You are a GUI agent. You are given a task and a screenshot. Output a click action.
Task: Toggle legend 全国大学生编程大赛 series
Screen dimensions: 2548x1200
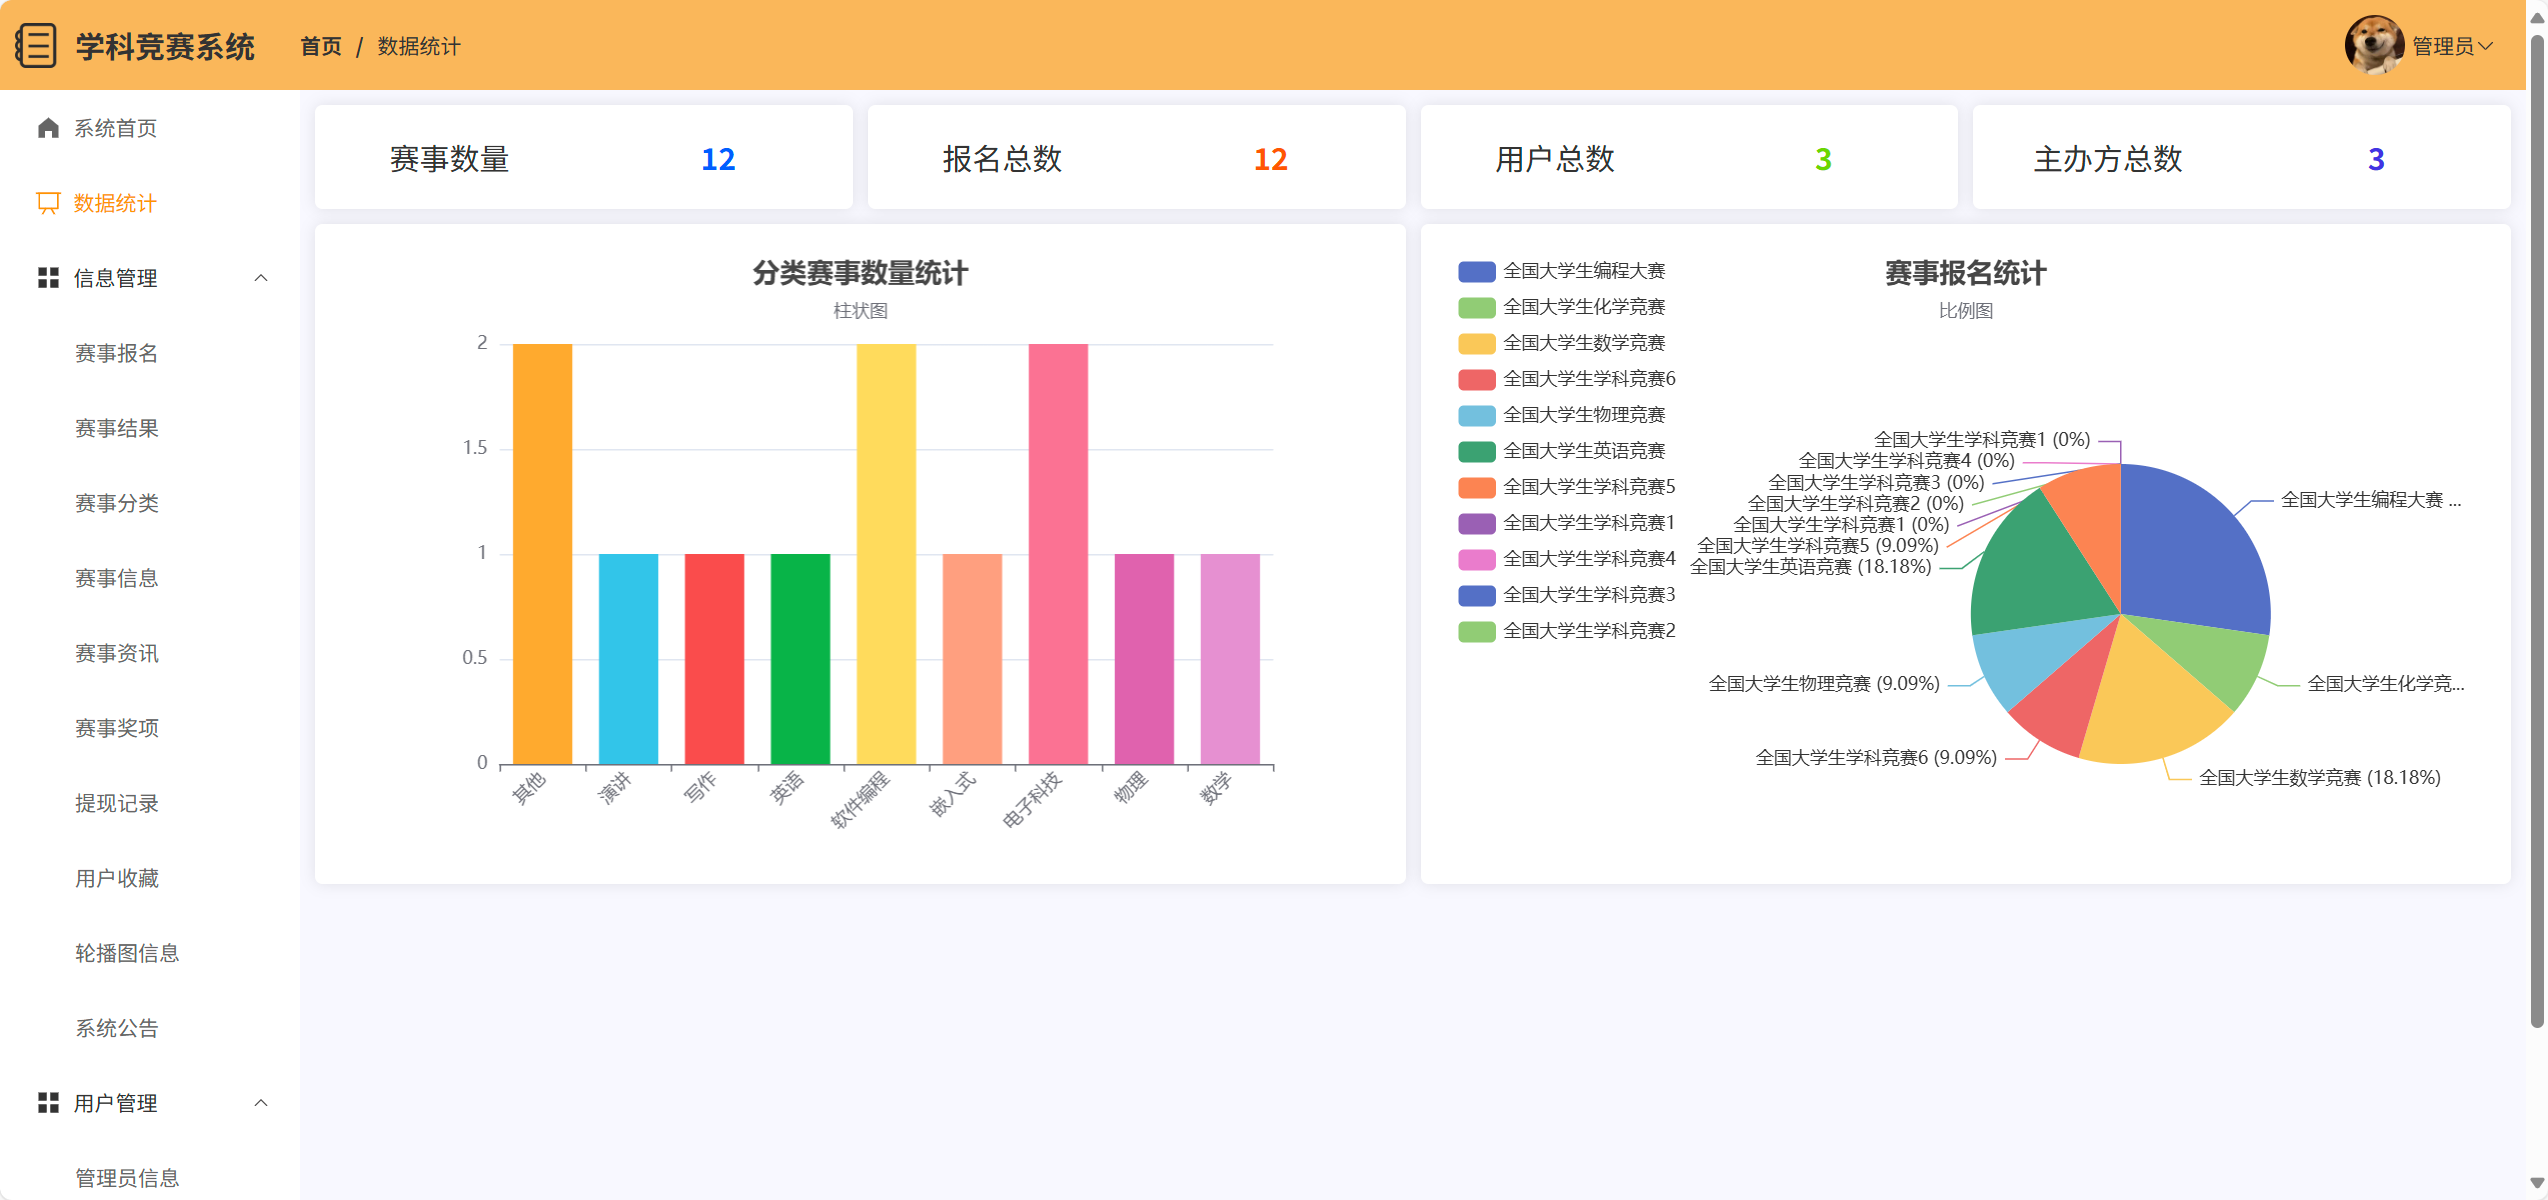1583,271
